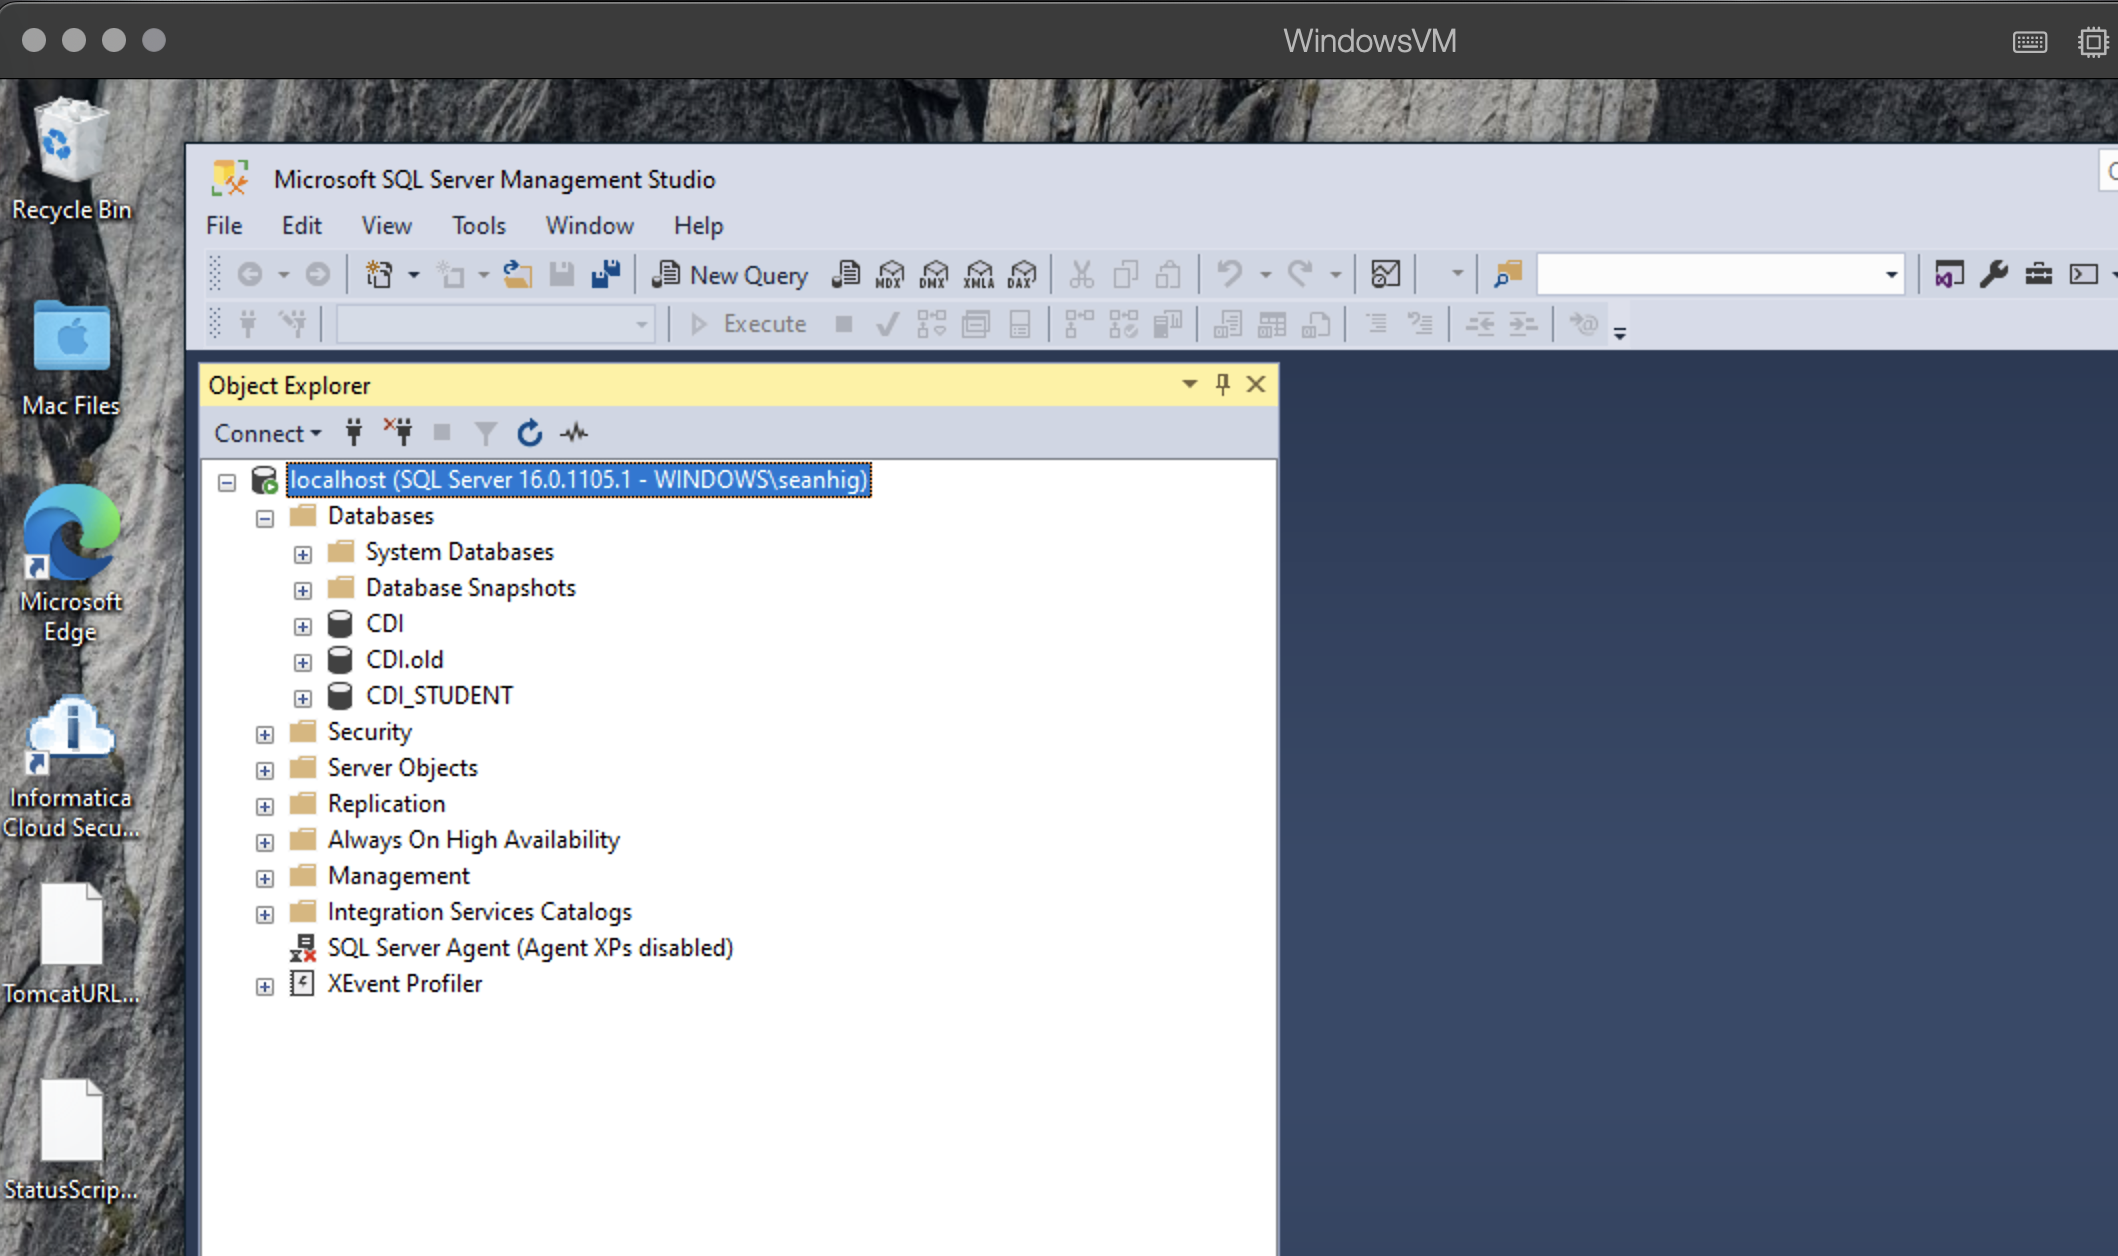Expand Always On High Availability folder
Viewport: 2118px width, 1256px height.
[x=265, y=842]
